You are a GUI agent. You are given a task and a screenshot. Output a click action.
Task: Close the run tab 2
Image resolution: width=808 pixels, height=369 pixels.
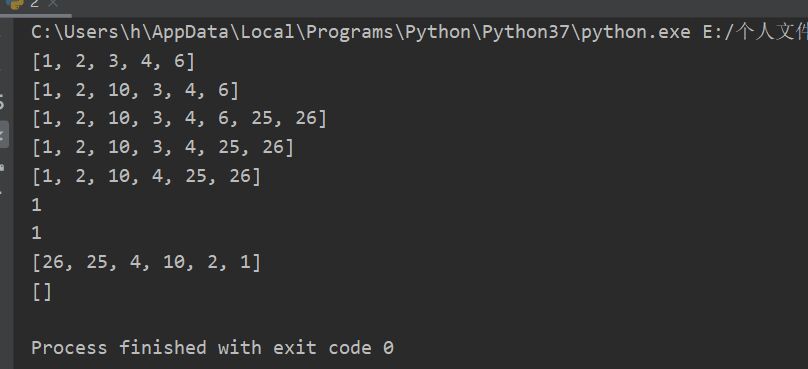pyautogui.click(x=52, y=4)
